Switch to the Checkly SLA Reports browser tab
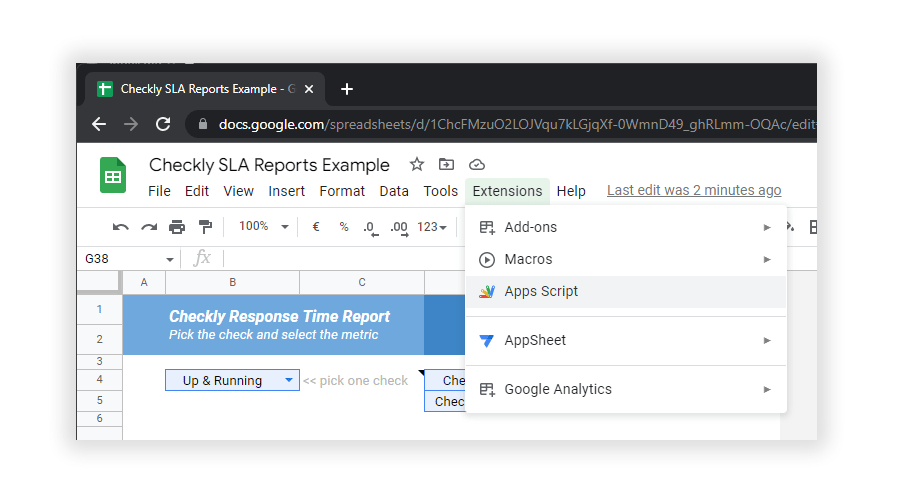Image resolution: width=900 pixels, height=500 pixels. coord(205,89)
